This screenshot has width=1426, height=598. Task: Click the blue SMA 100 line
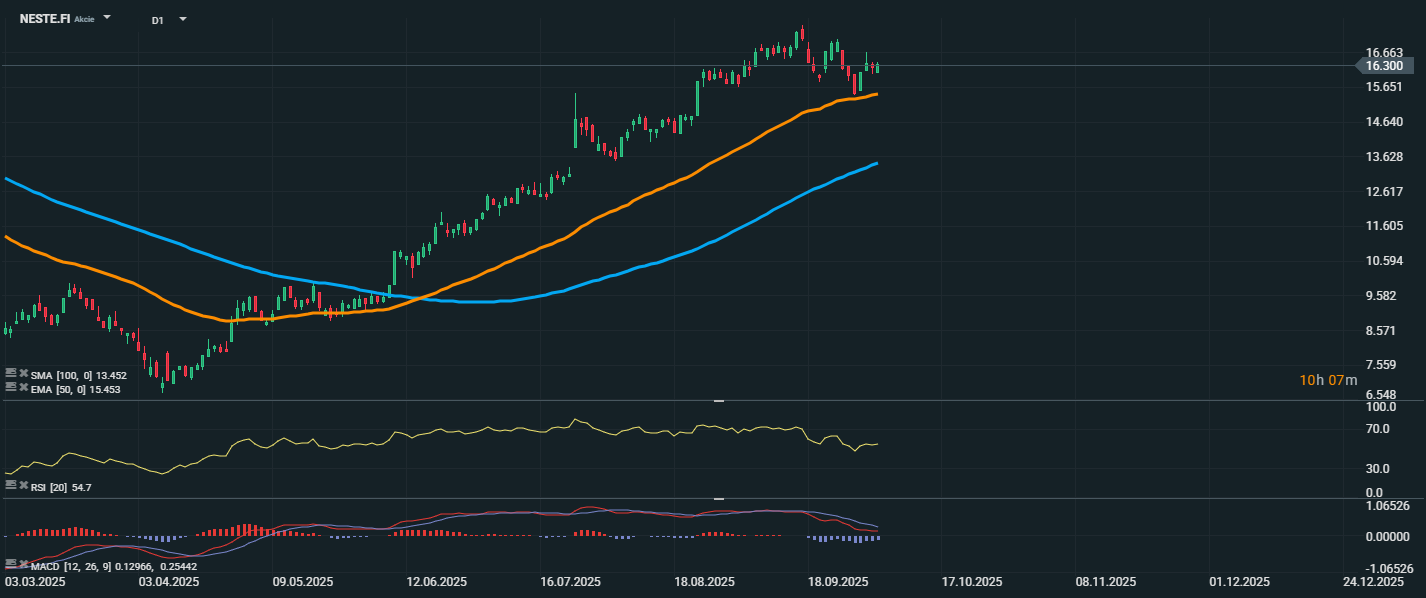tap(700, 247)
